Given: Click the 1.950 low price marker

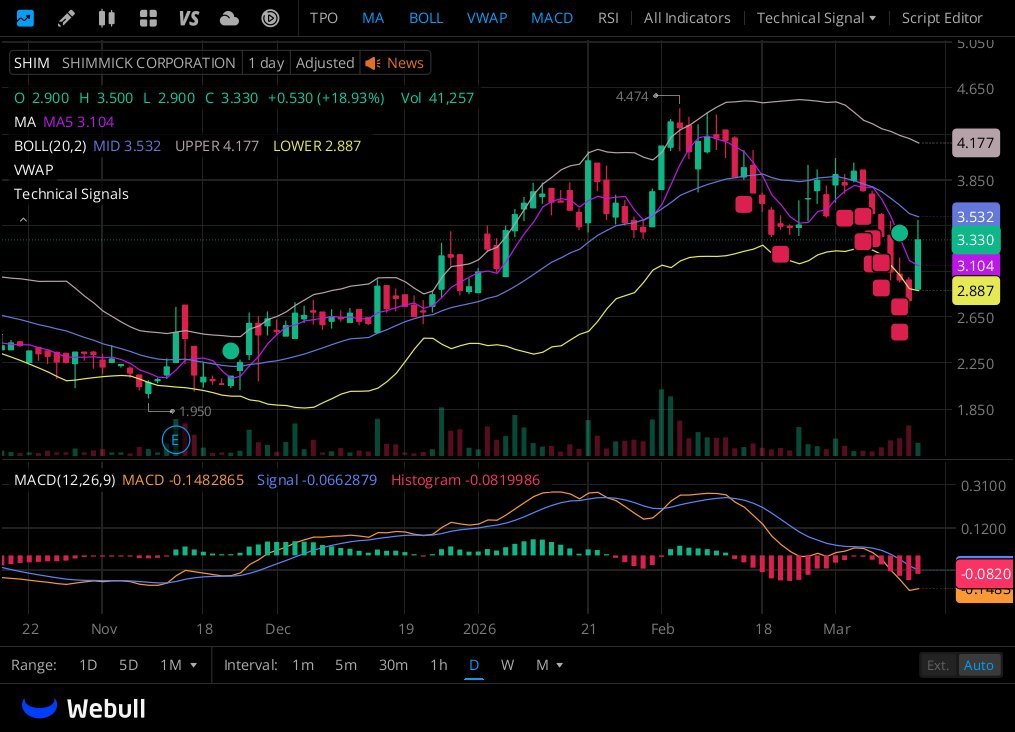Looking at the screenshot, I should [x=195, y=411].
